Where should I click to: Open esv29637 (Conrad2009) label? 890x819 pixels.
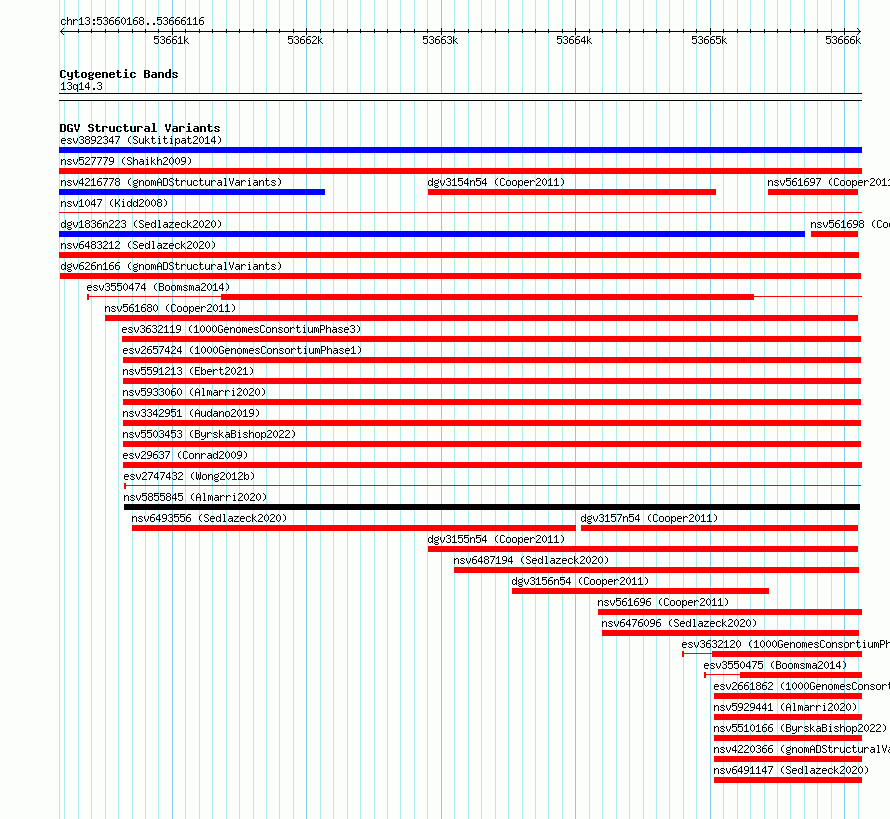click(185, 455)
